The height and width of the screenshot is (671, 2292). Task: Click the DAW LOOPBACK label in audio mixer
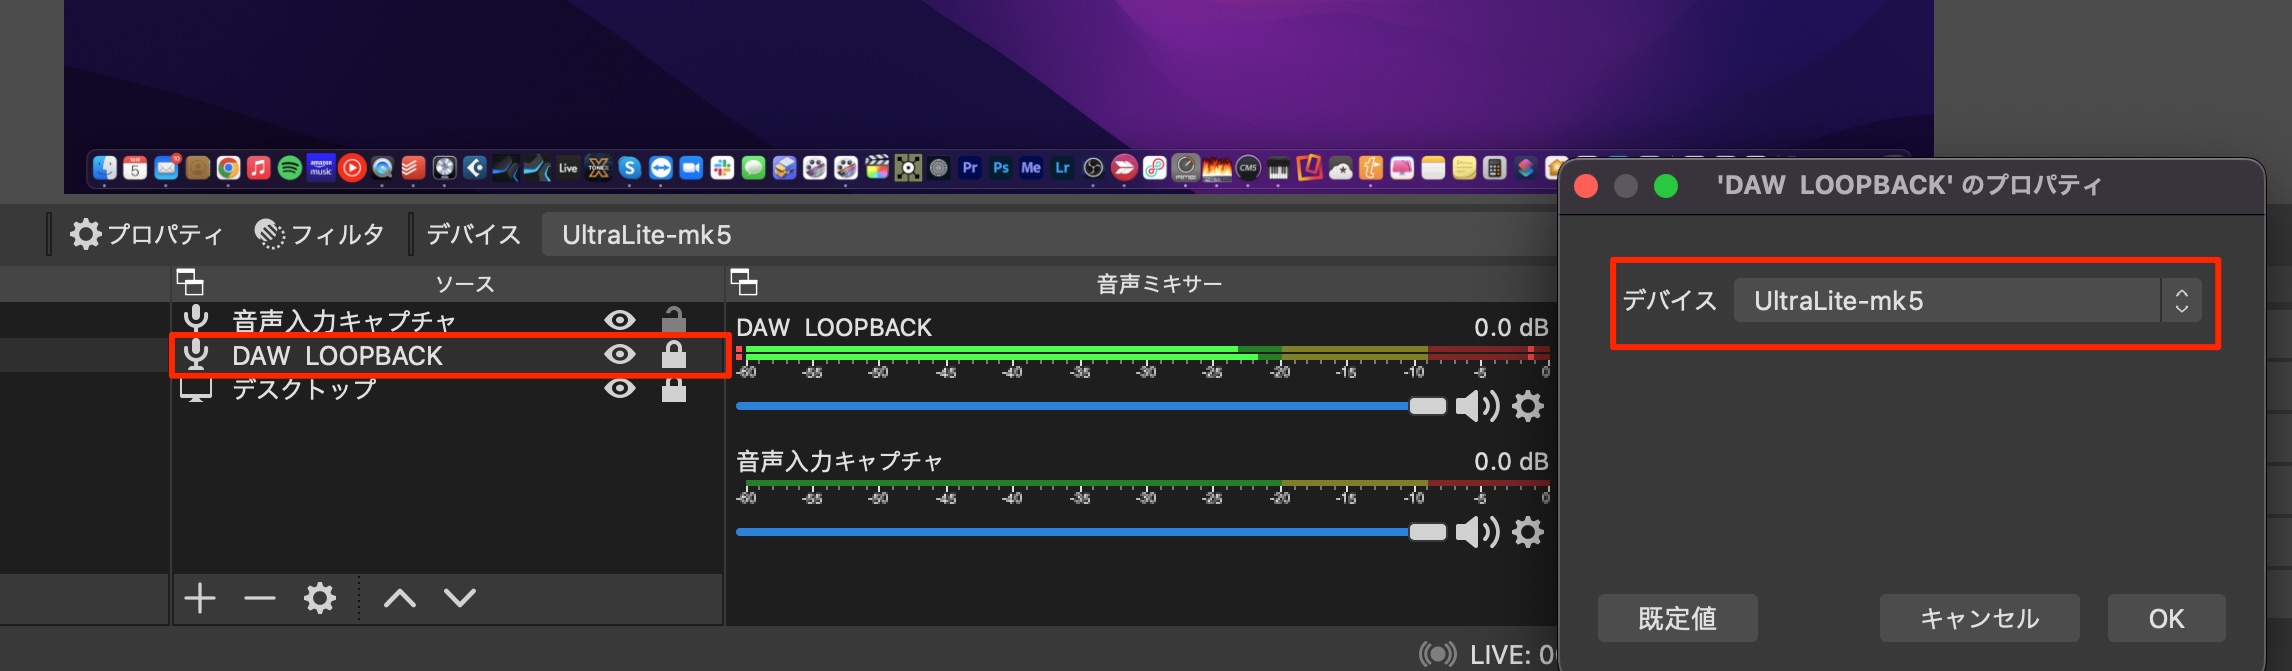pos(834,327)
